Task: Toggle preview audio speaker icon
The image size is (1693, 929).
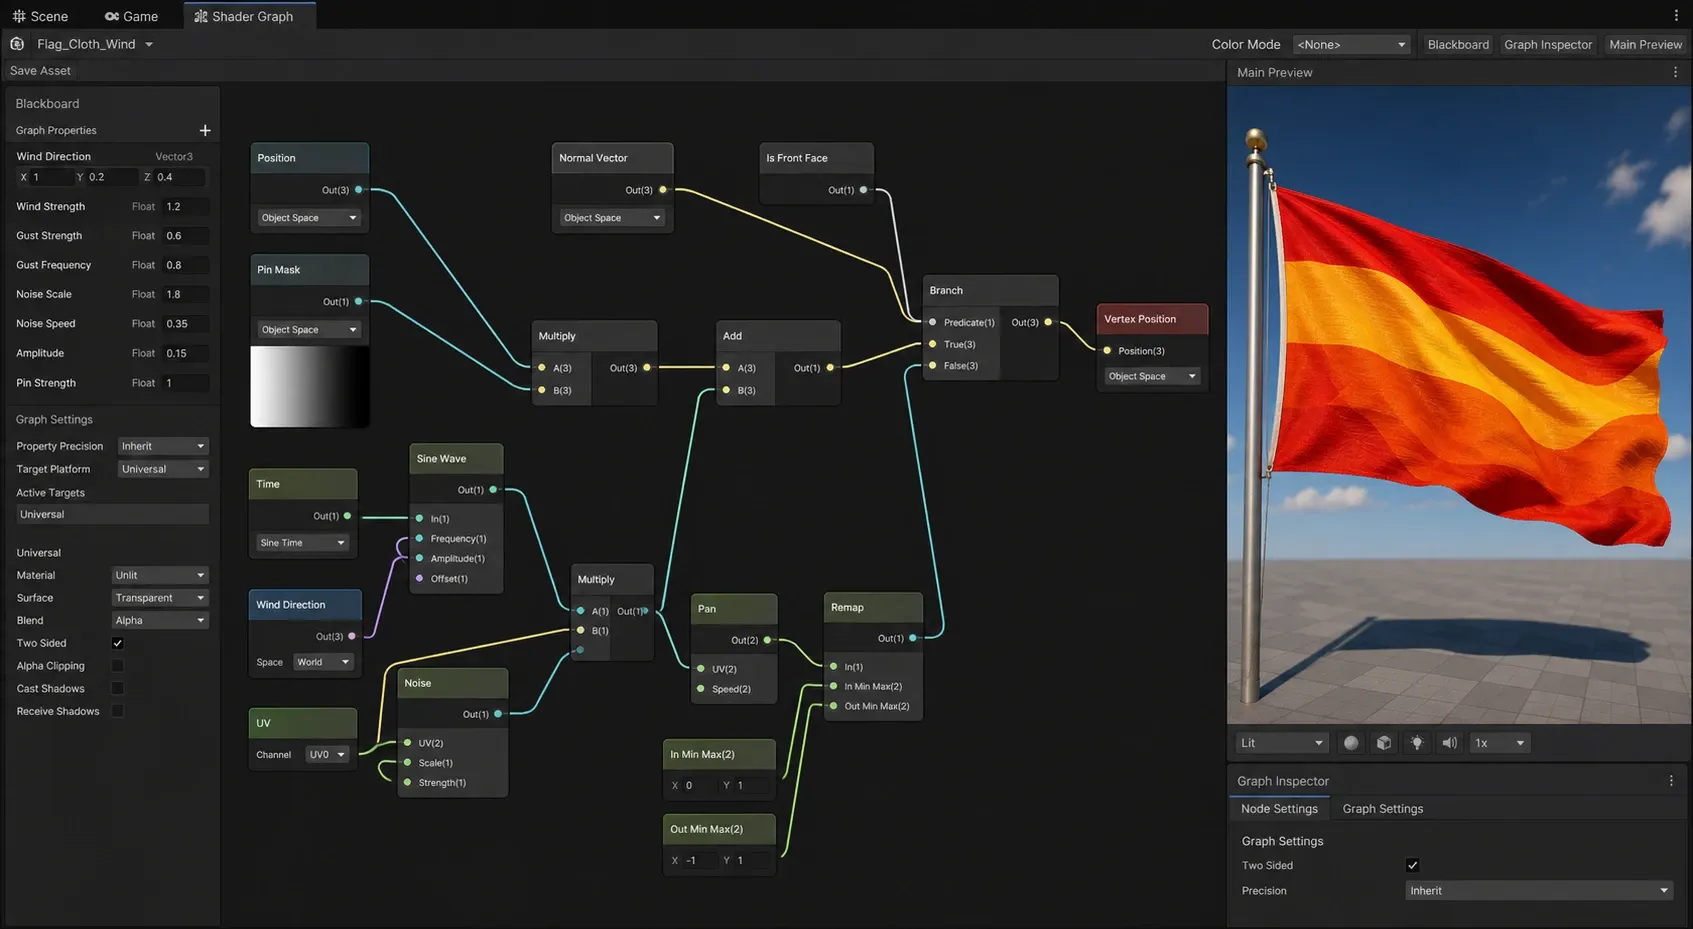Action: pyautogui.click(x=1449, y=743)
